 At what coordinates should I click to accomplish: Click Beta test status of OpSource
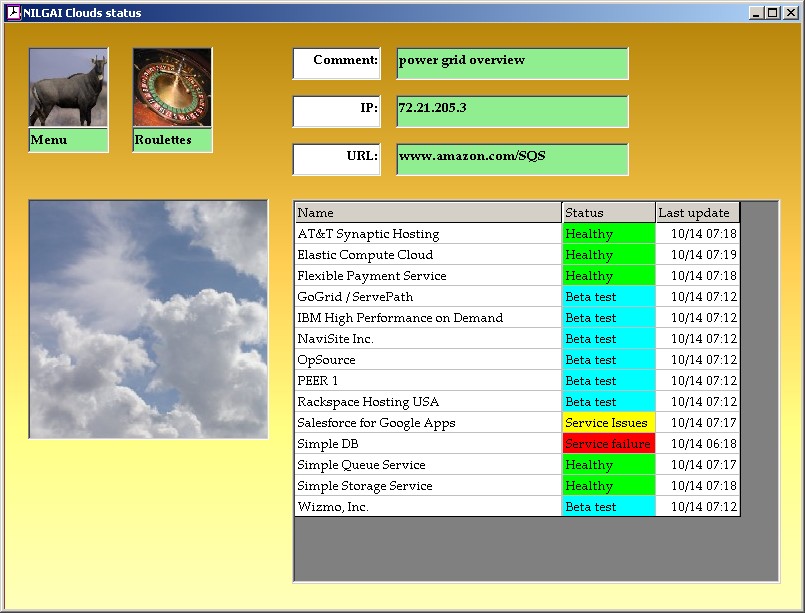tap(609, 360)
